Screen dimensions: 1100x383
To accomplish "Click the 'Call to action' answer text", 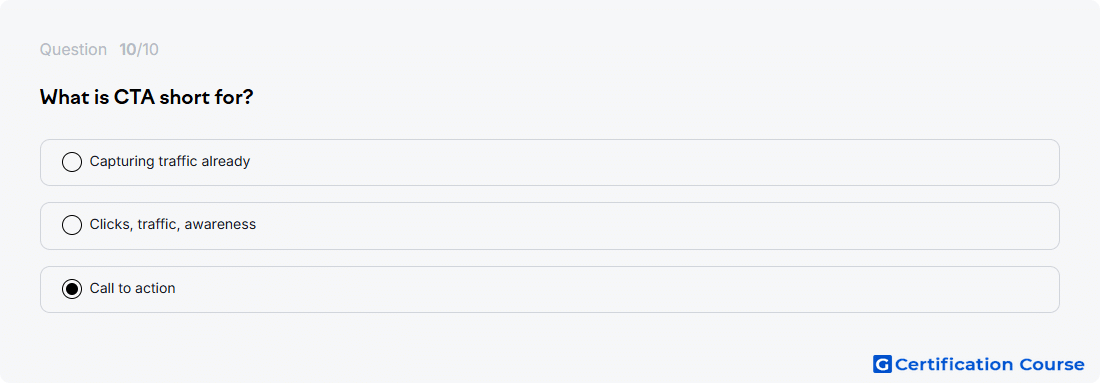I will (133, 288).
